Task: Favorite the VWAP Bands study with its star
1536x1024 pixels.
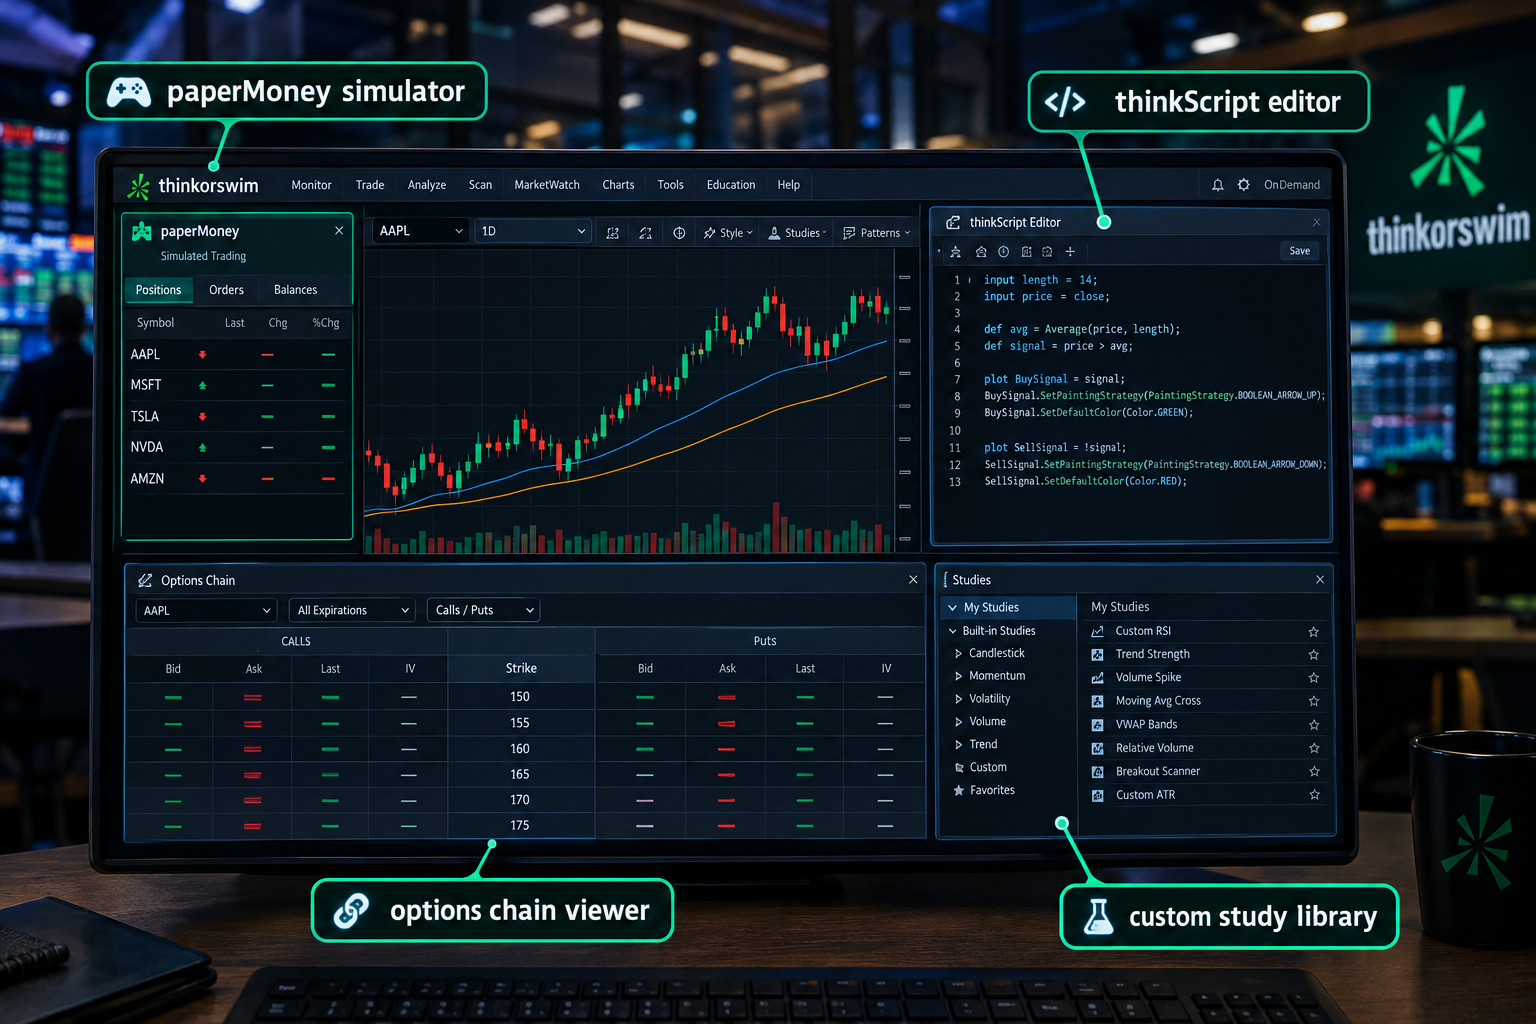Action: (1314, 725)
